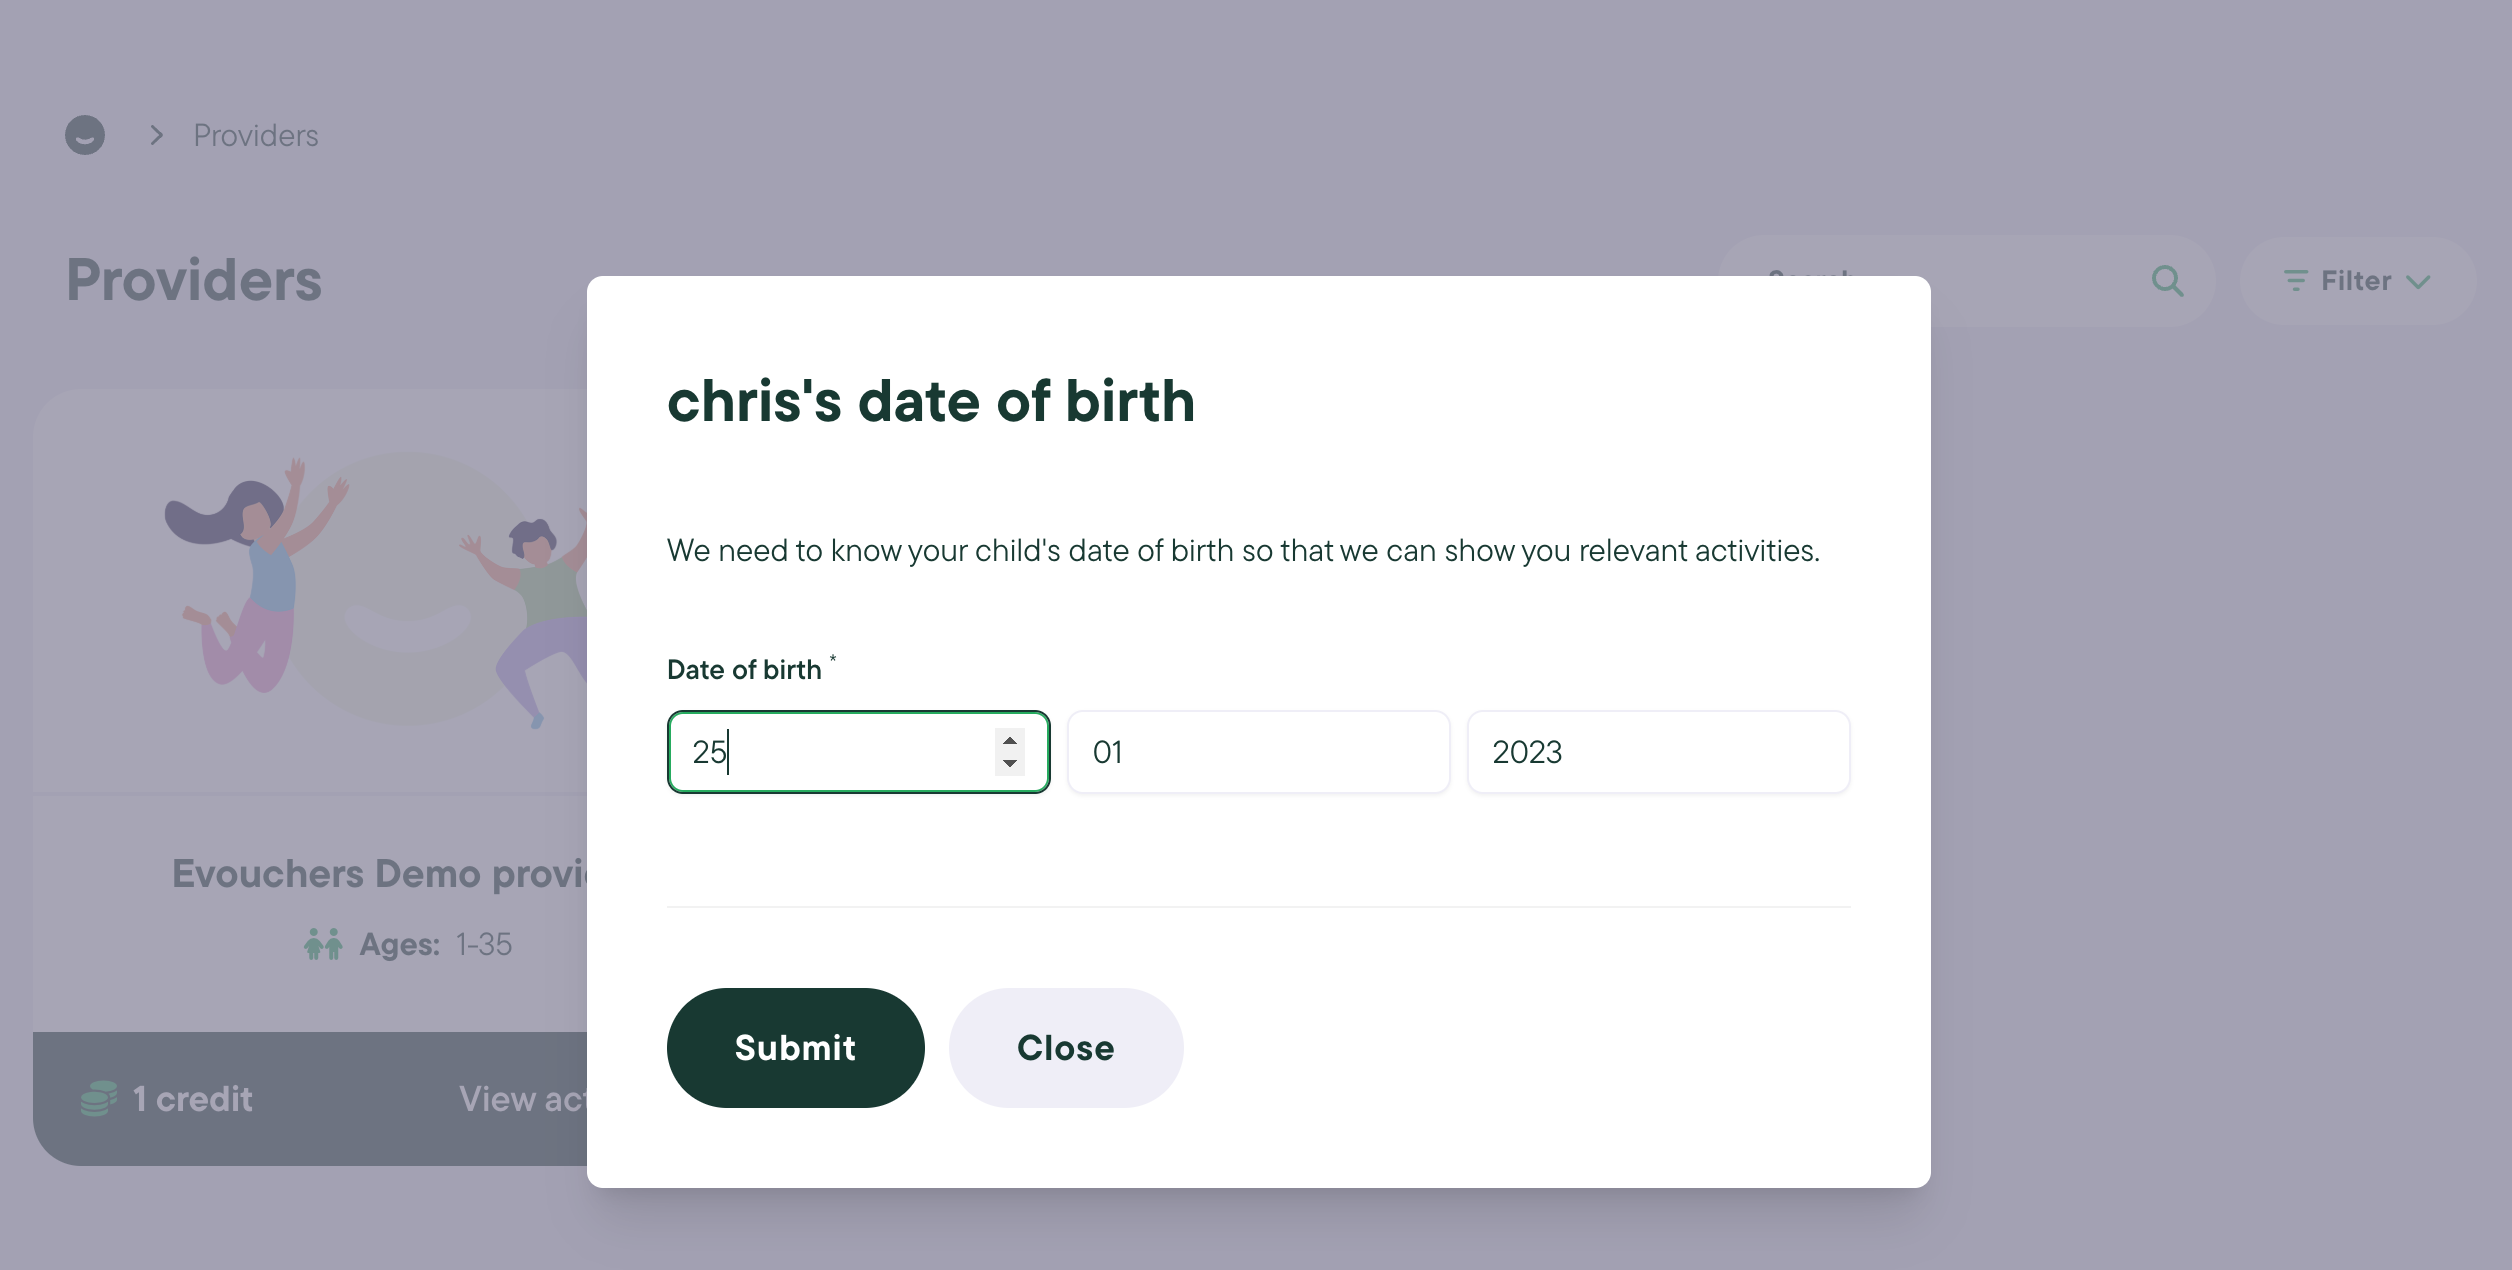Decrement the day using the down arrow

click(1009, 764)
